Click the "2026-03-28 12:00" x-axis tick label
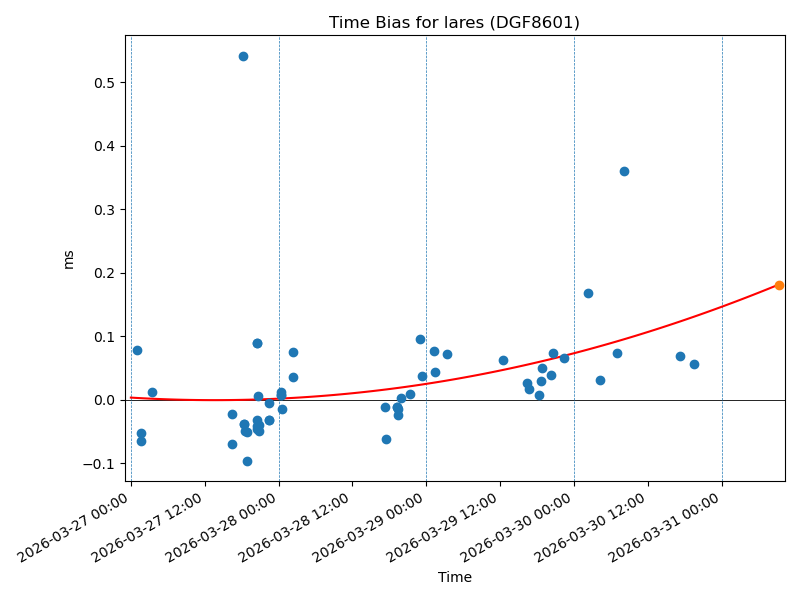The height and width of the screenshot is (600, 800). click(298, 528)
